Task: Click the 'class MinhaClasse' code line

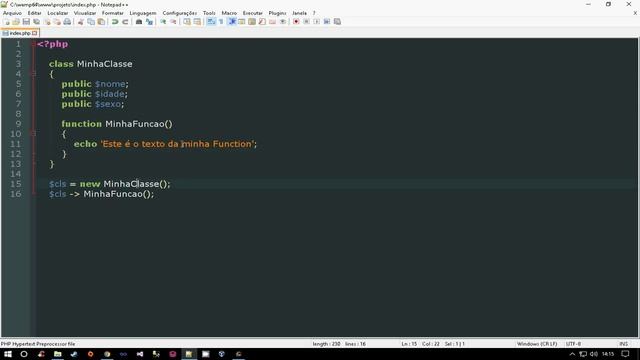Action: click(x=91, y=64)
